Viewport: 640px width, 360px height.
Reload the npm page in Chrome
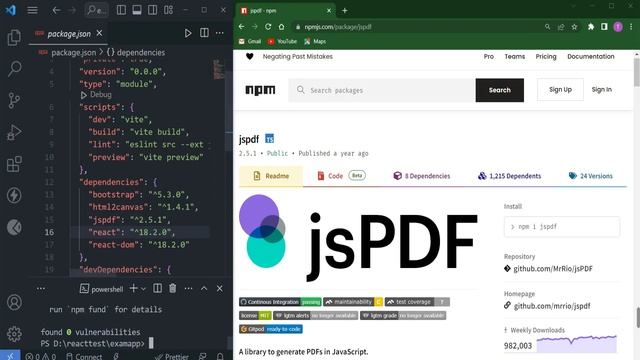pos(268,27)
